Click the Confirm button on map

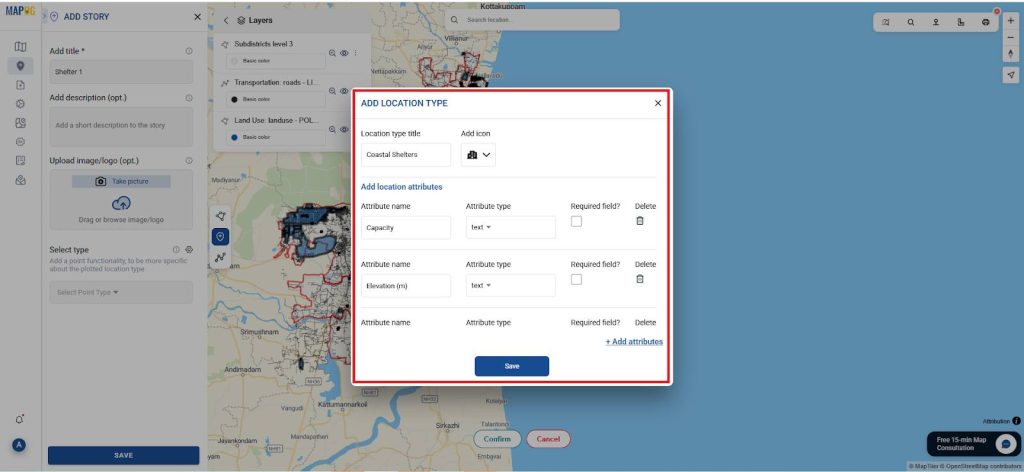(x=497, y=439)
